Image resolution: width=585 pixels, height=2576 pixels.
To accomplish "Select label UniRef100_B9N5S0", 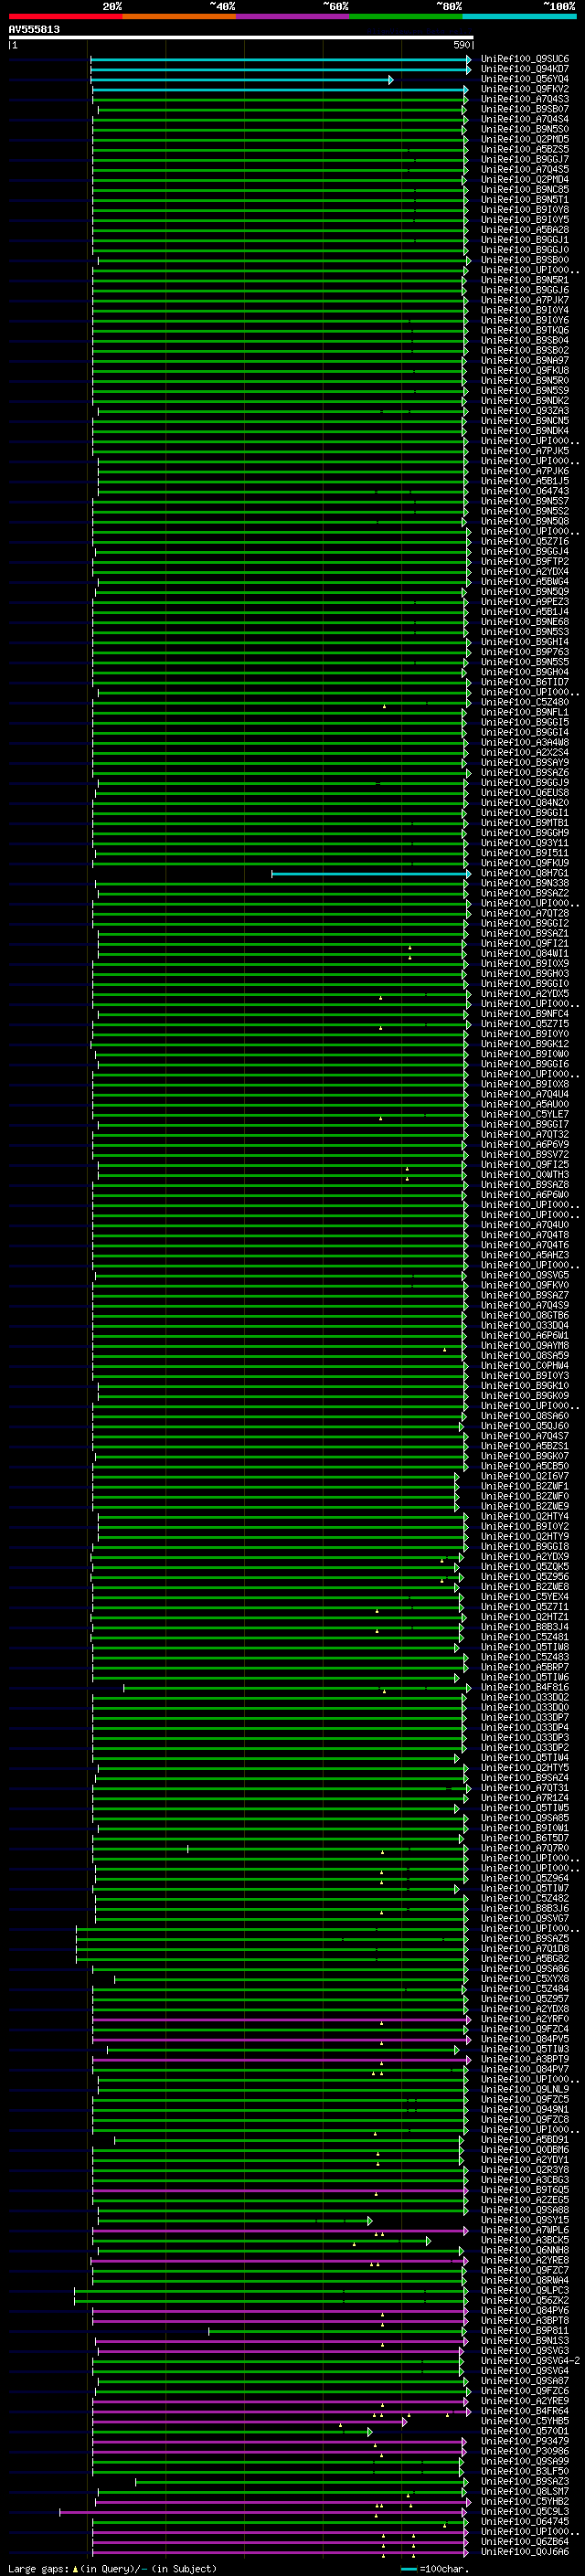I will coord(524,129).
